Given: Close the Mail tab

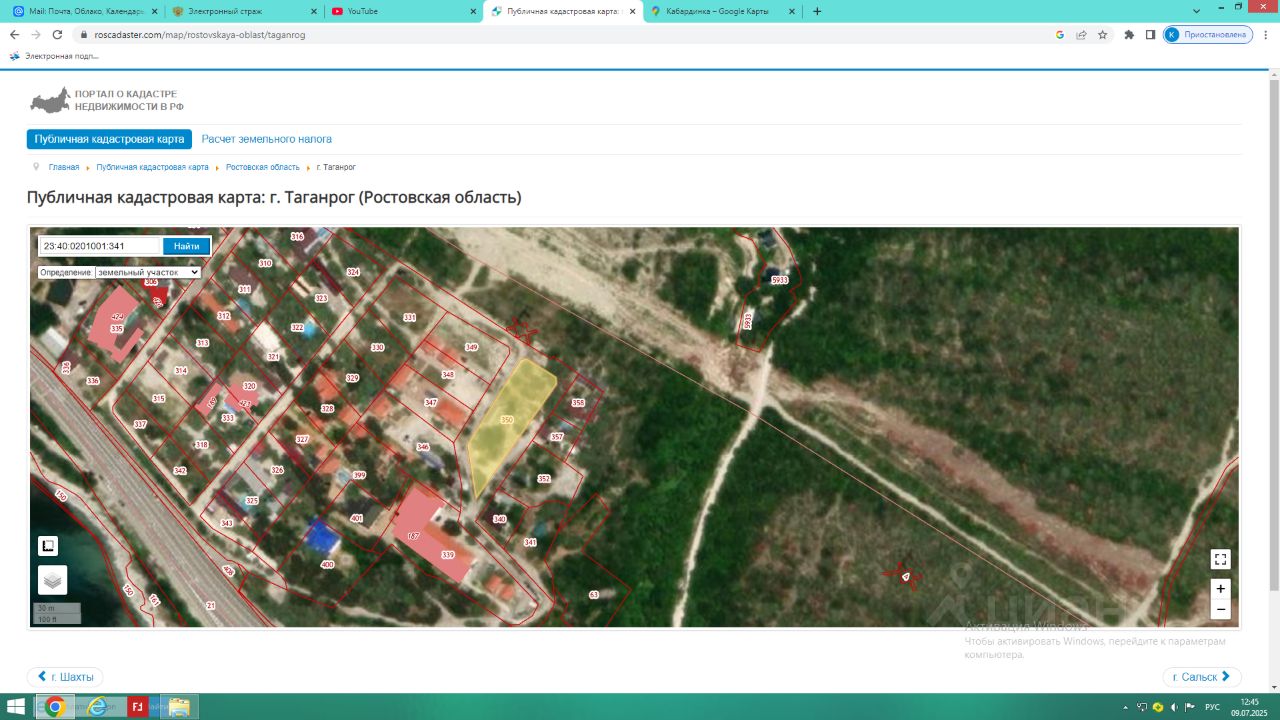Looking at the screenshot, I should 153,11.
